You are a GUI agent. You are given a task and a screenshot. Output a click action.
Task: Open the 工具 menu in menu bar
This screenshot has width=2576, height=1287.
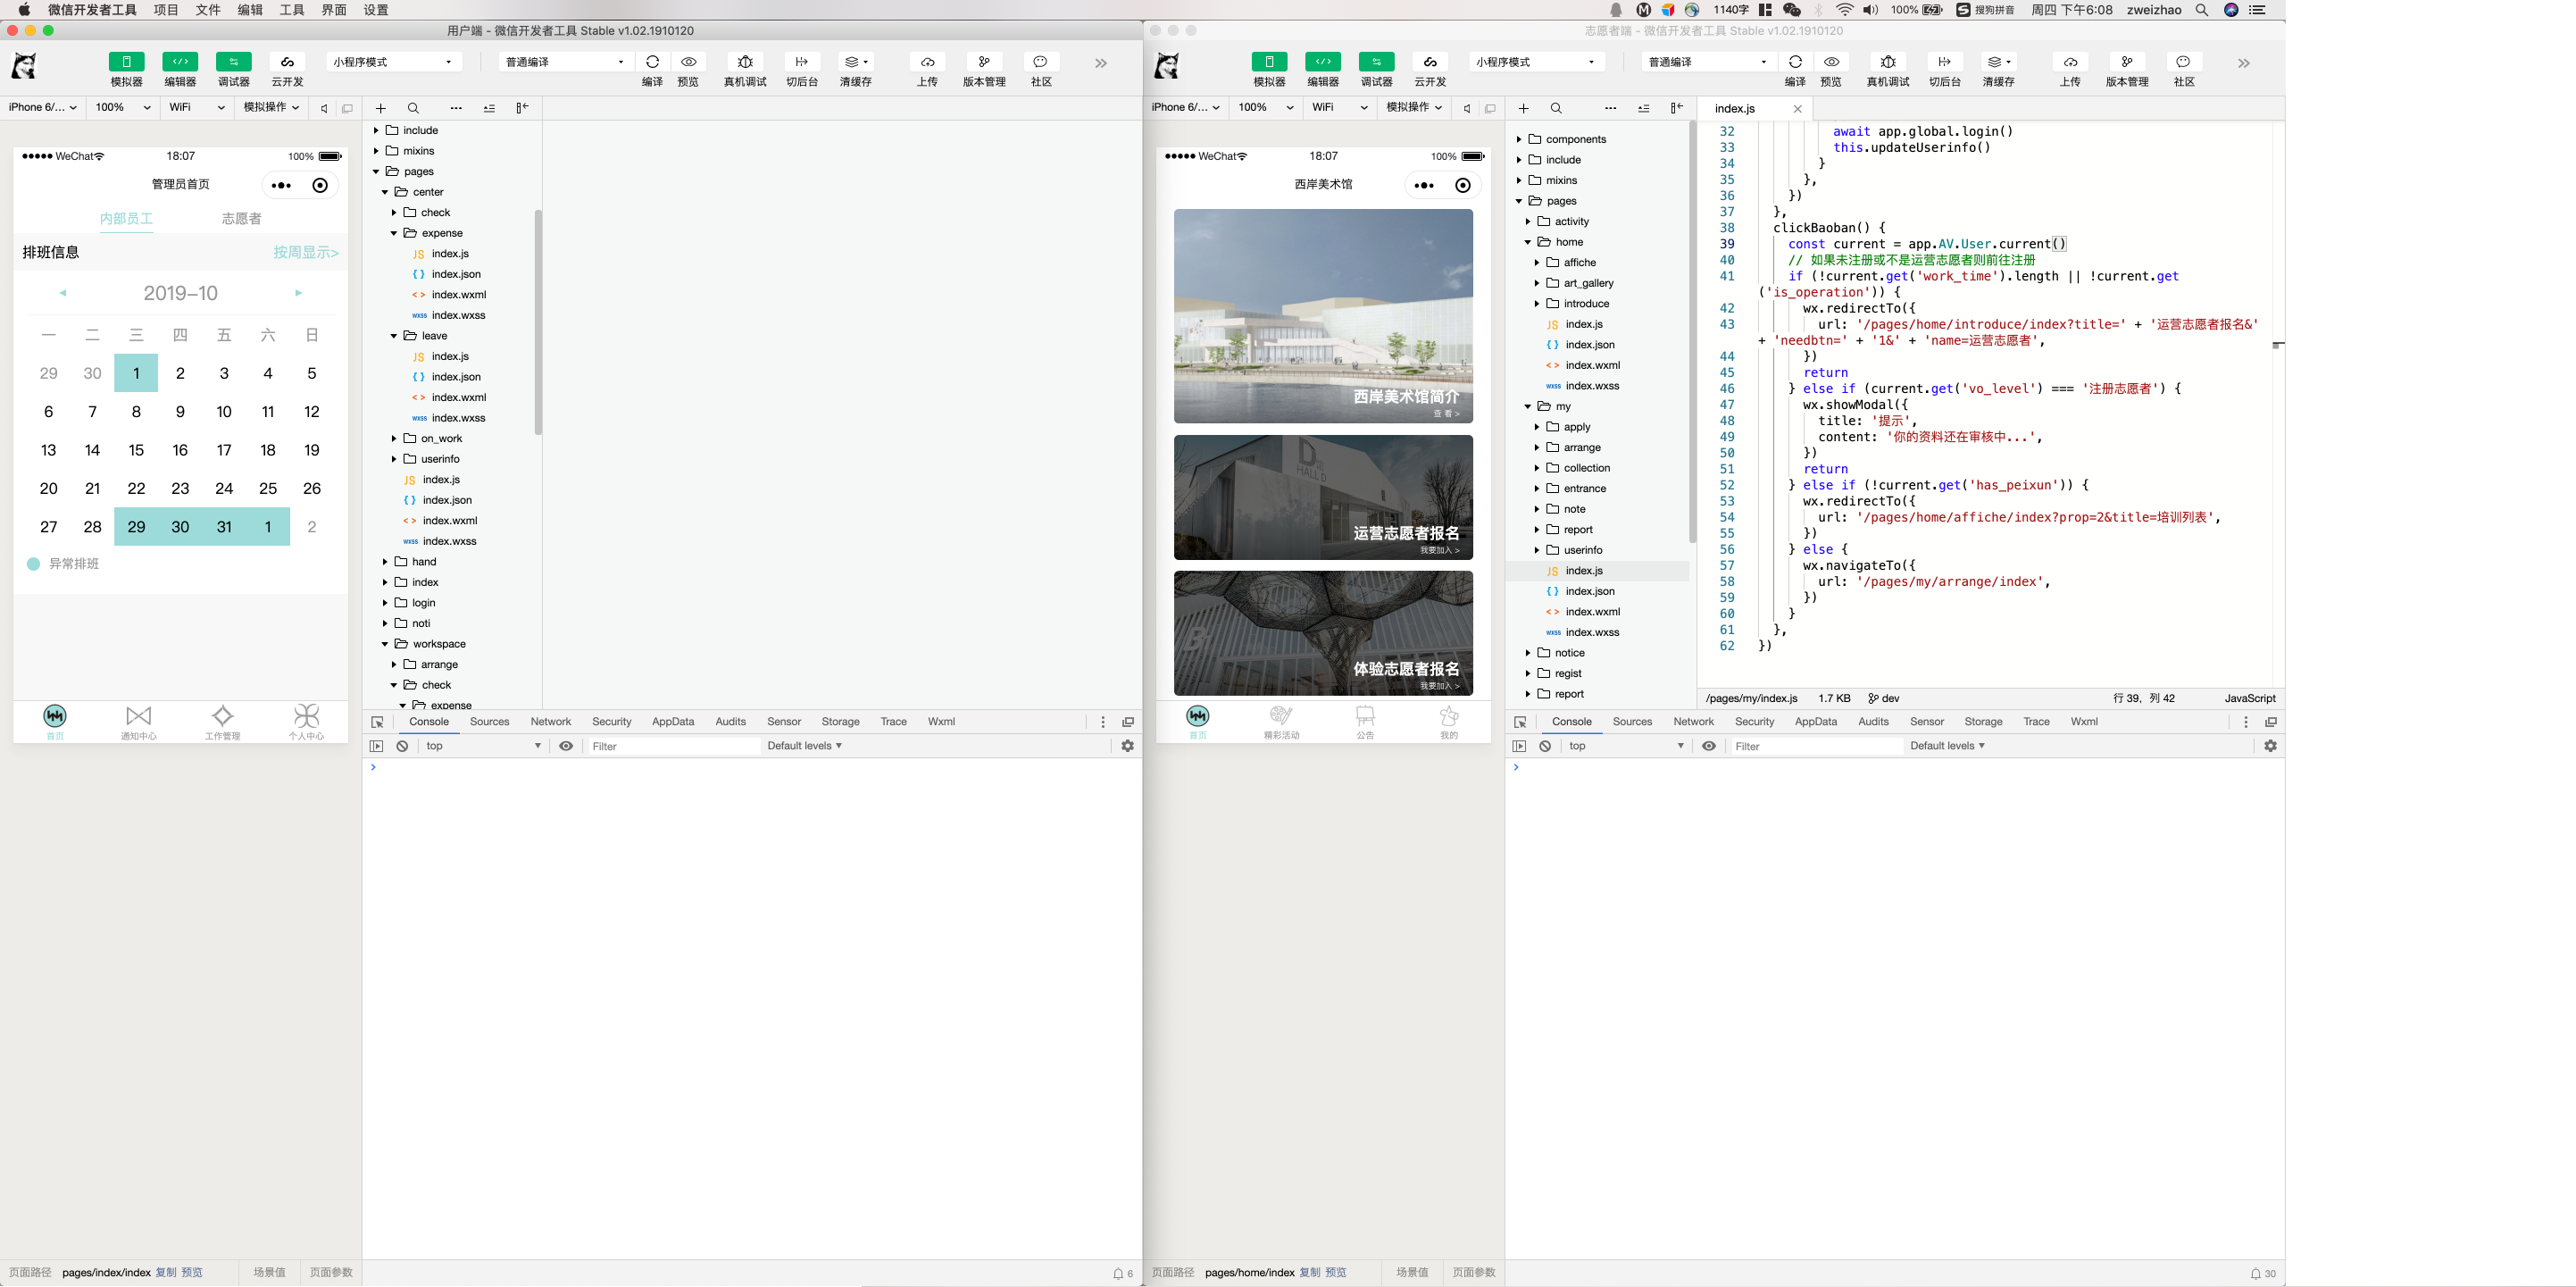[x=292, y=10]
